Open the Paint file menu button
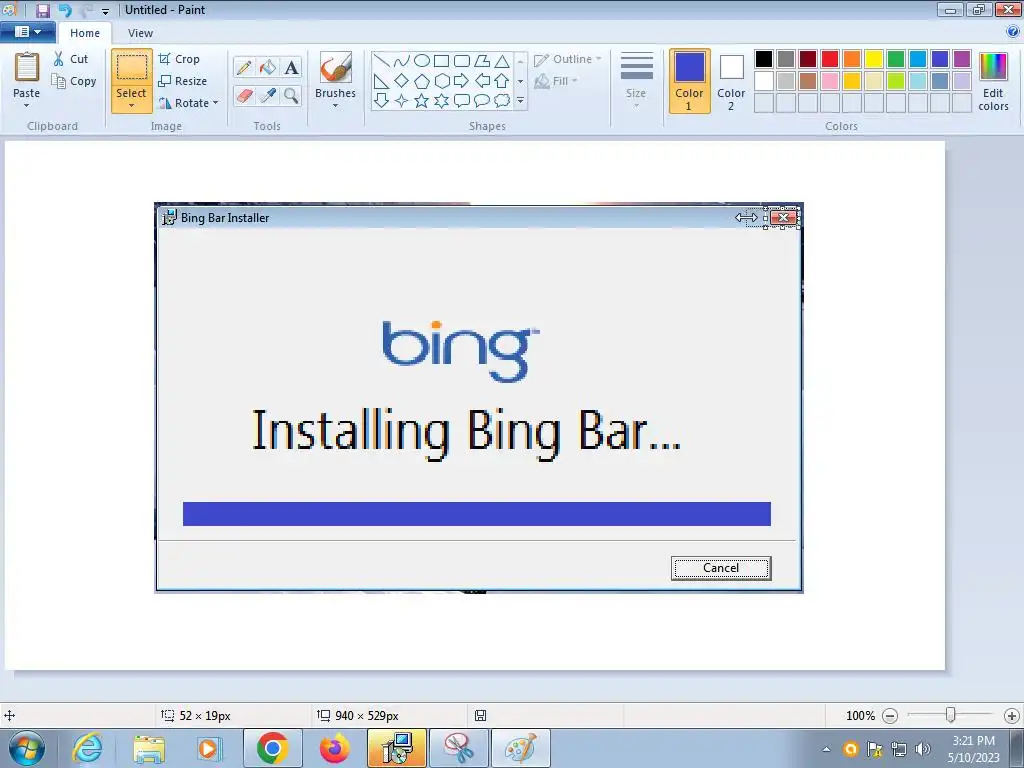Screen dimensions: 1024x768 (27, 31)
